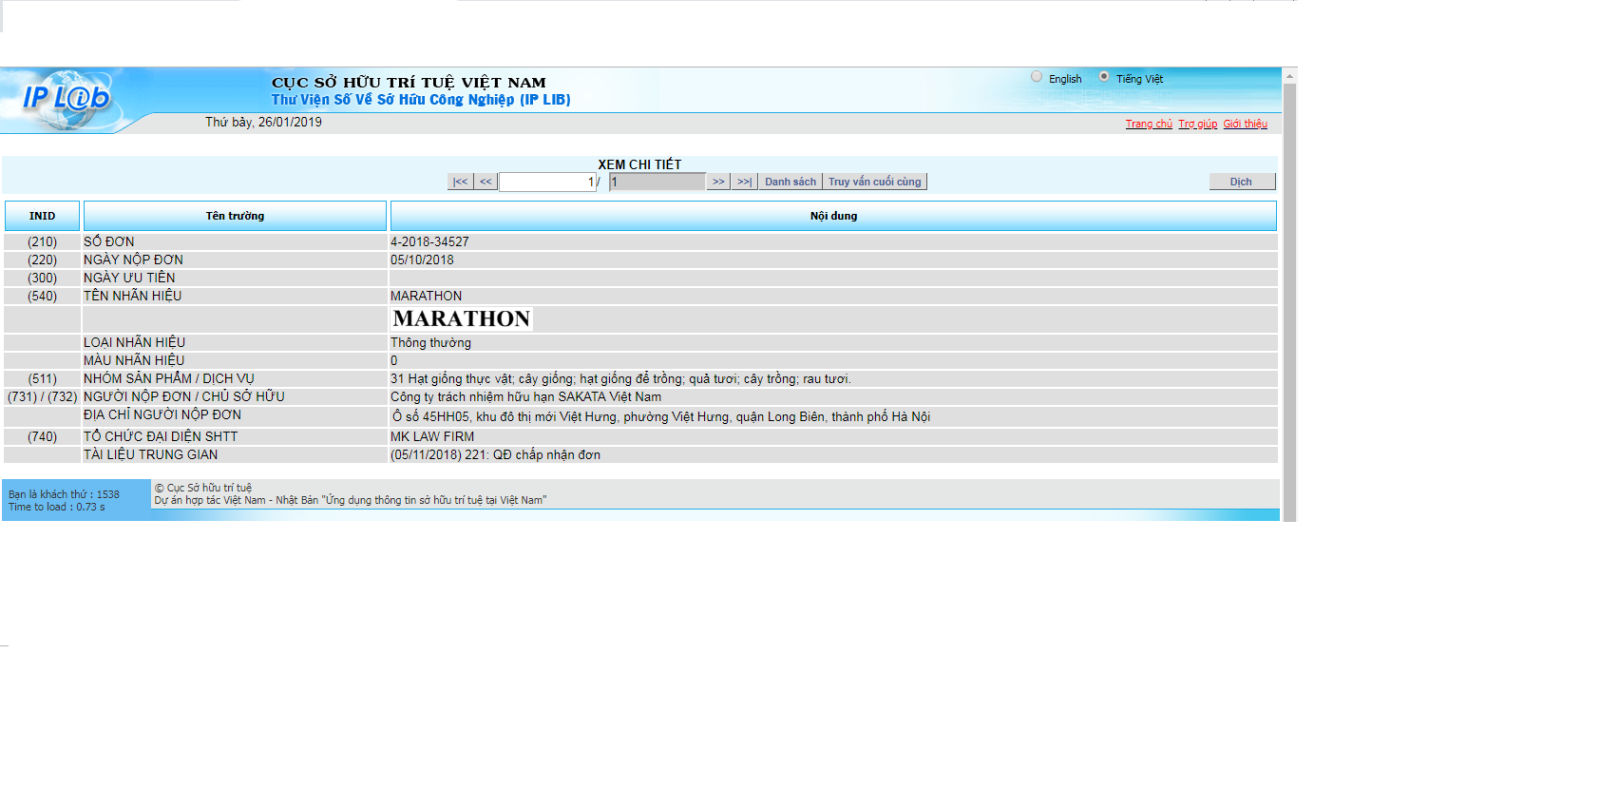
Task: Click INID code (300)
Action: 42,278
